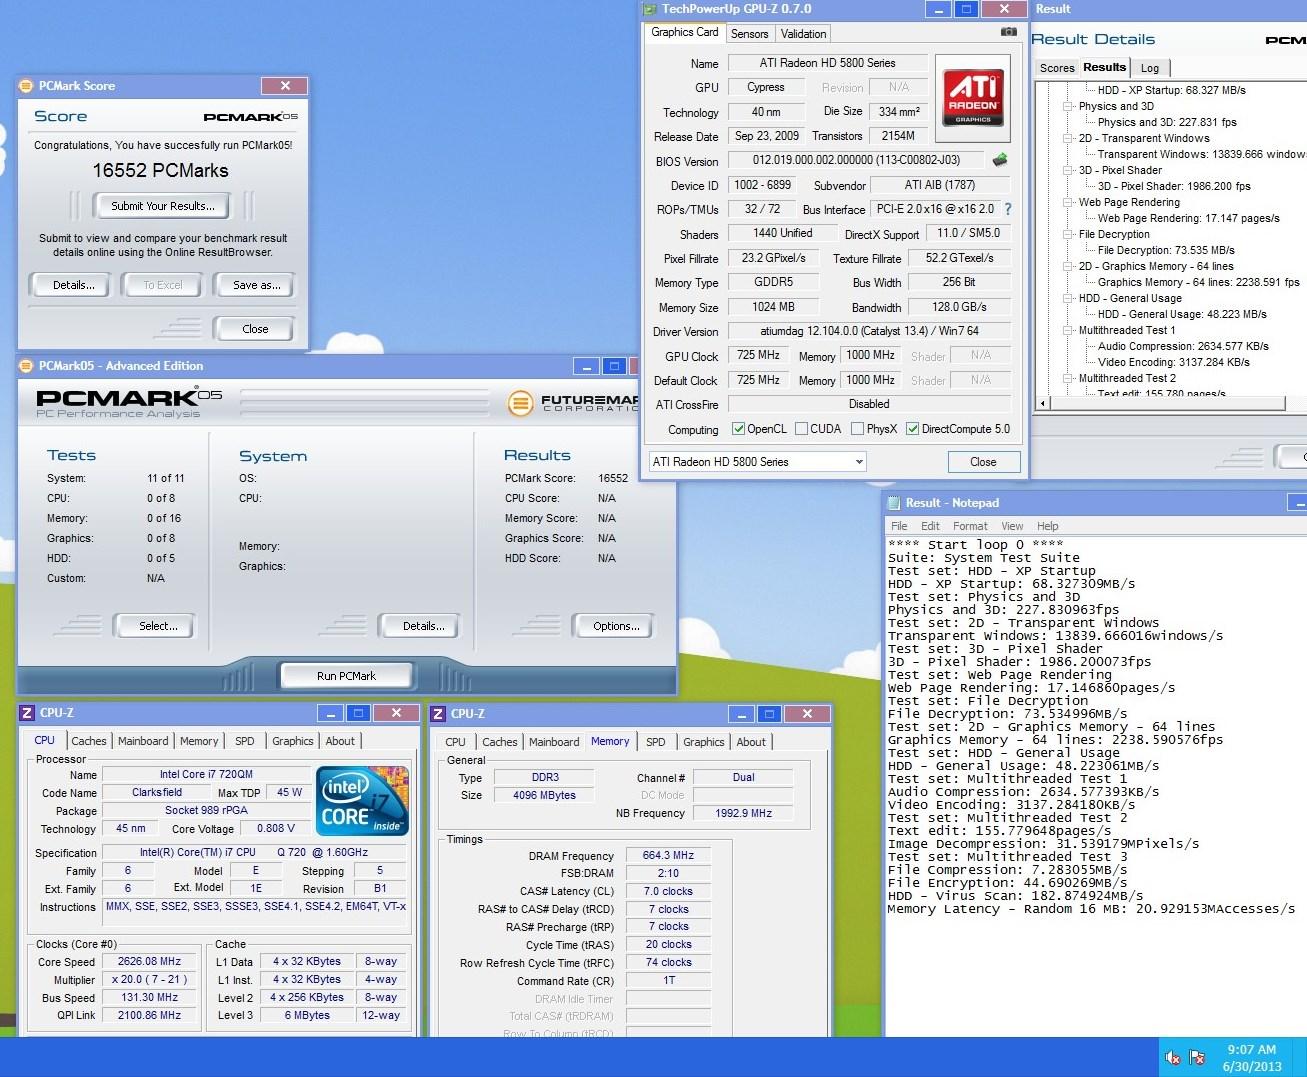The image size is (1307, 1077).
Task: Open the Notepad View menu
Action: [x=1012, y=526]
